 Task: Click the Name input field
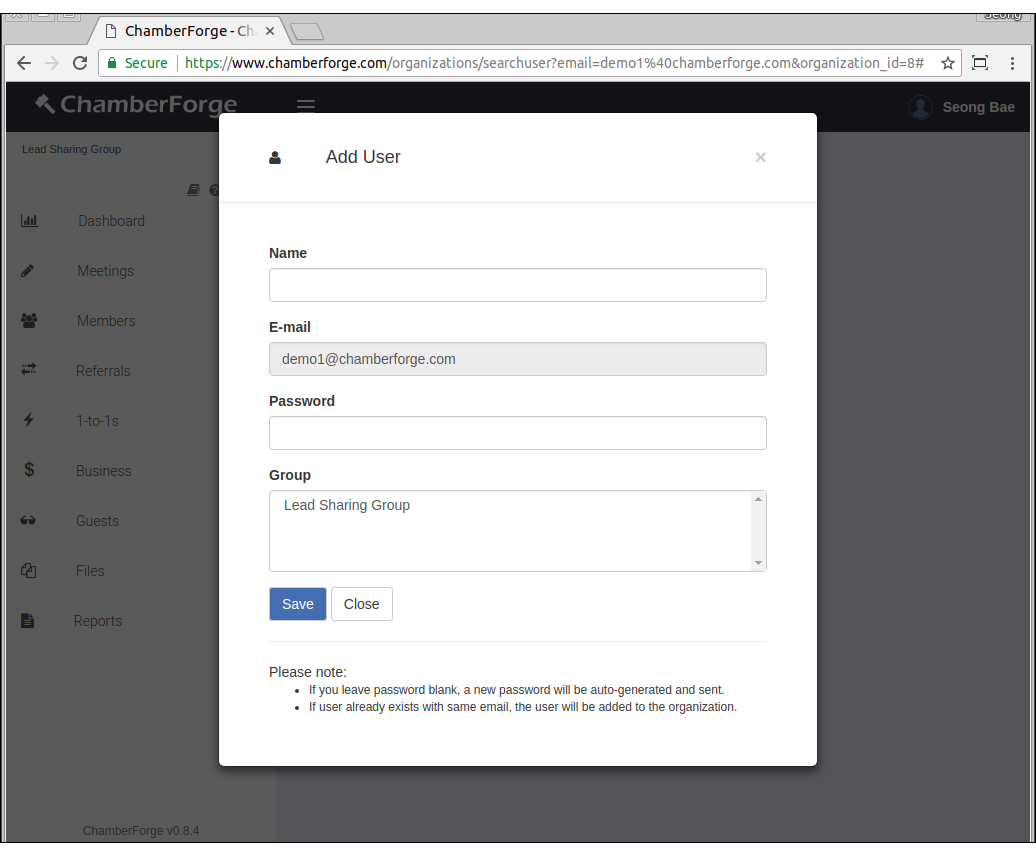[517, 285]
